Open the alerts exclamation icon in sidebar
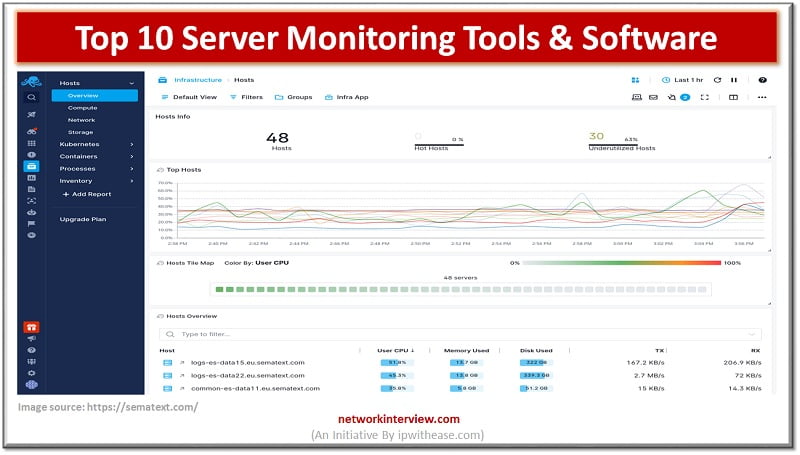The height and width of the screenshot is (455, 800). [x=32, y=155]
